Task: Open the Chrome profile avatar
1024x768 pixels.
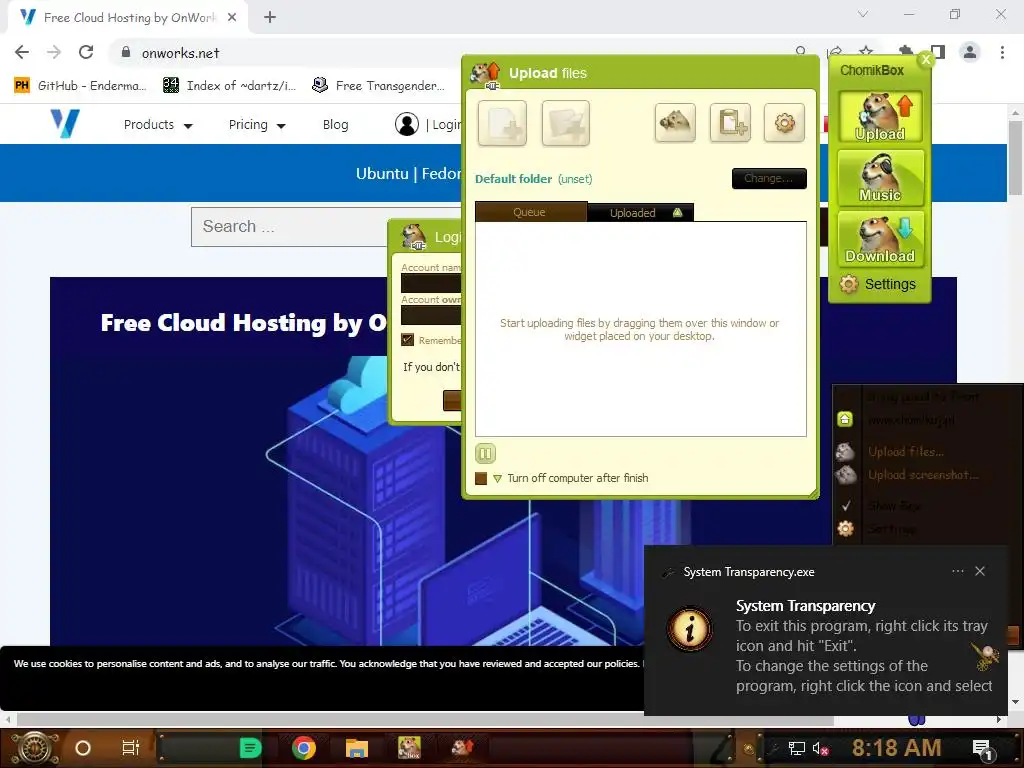Action: tap(970, 52)
